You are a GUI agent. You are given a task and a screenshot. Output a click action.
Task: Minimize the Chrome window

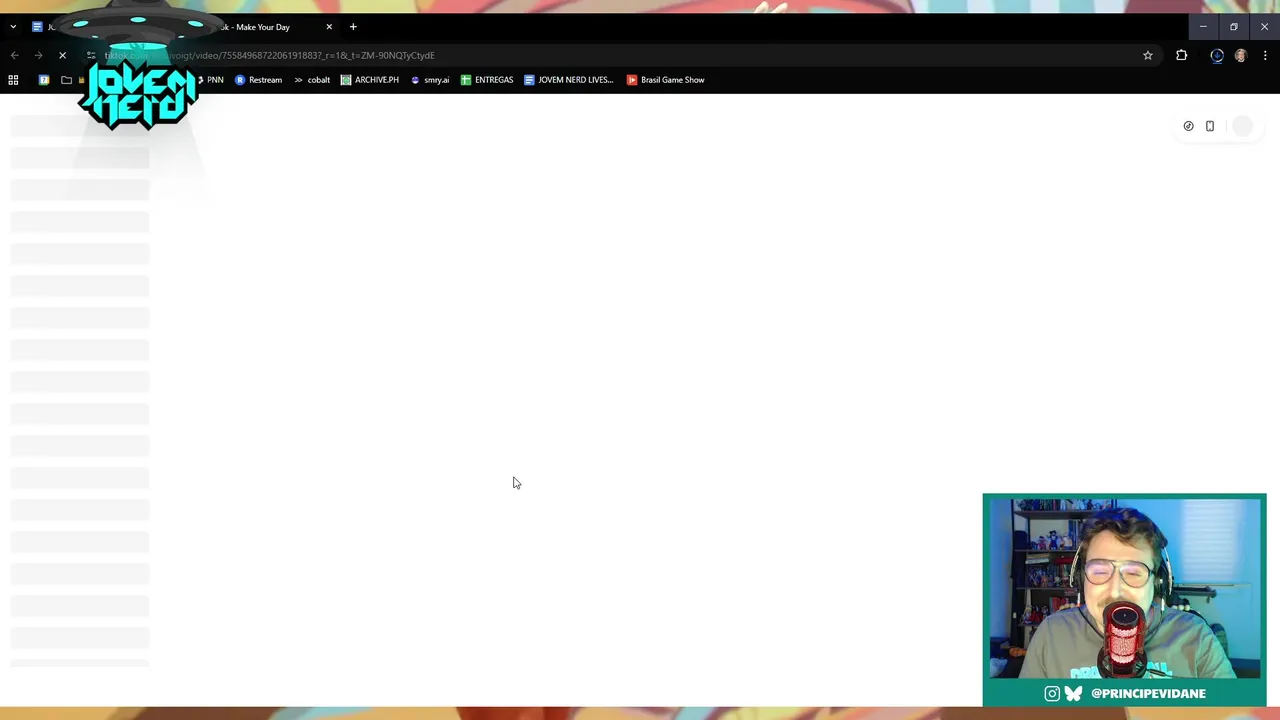1203,27
